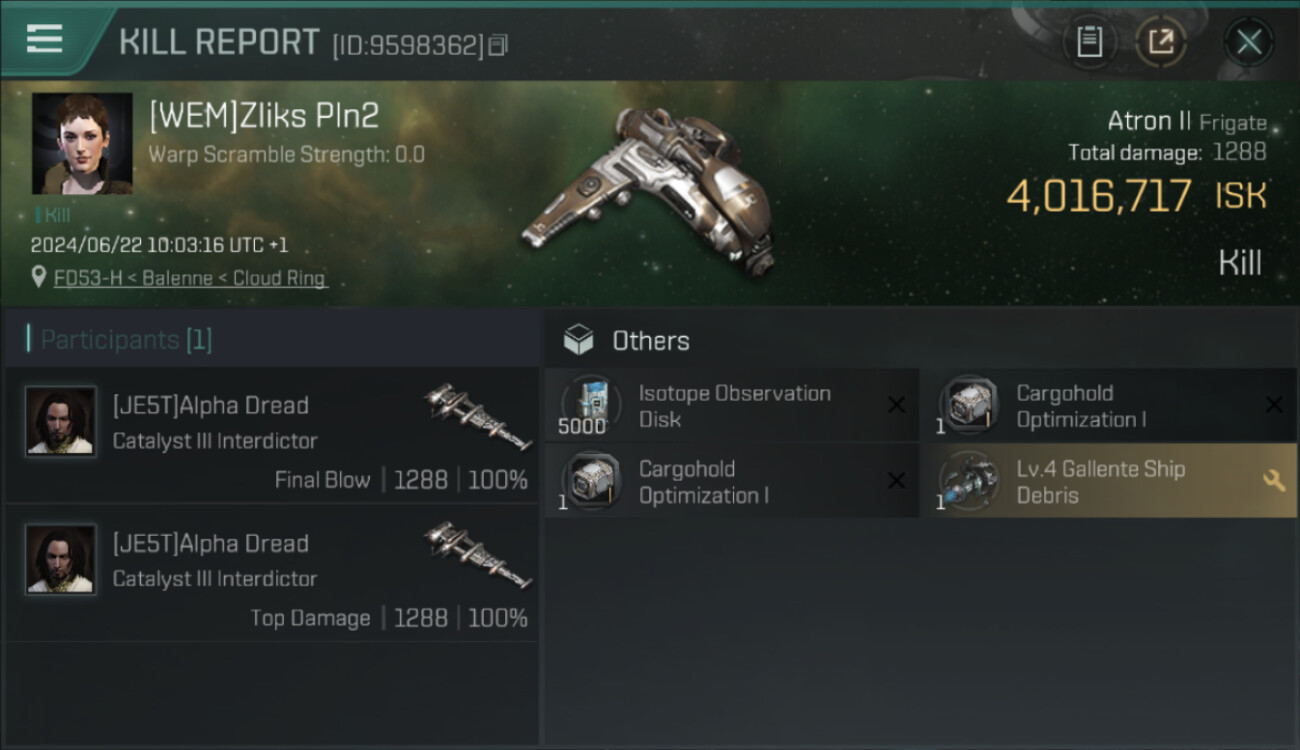Open the hamburger menu icon

pos(44,39)
